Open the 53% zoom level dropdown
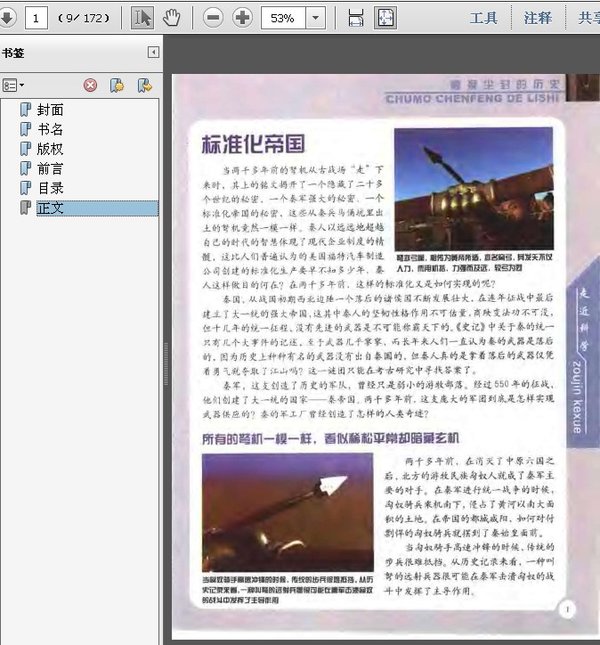The height and width of the screenshot is (645, 600). pos(316,18)
